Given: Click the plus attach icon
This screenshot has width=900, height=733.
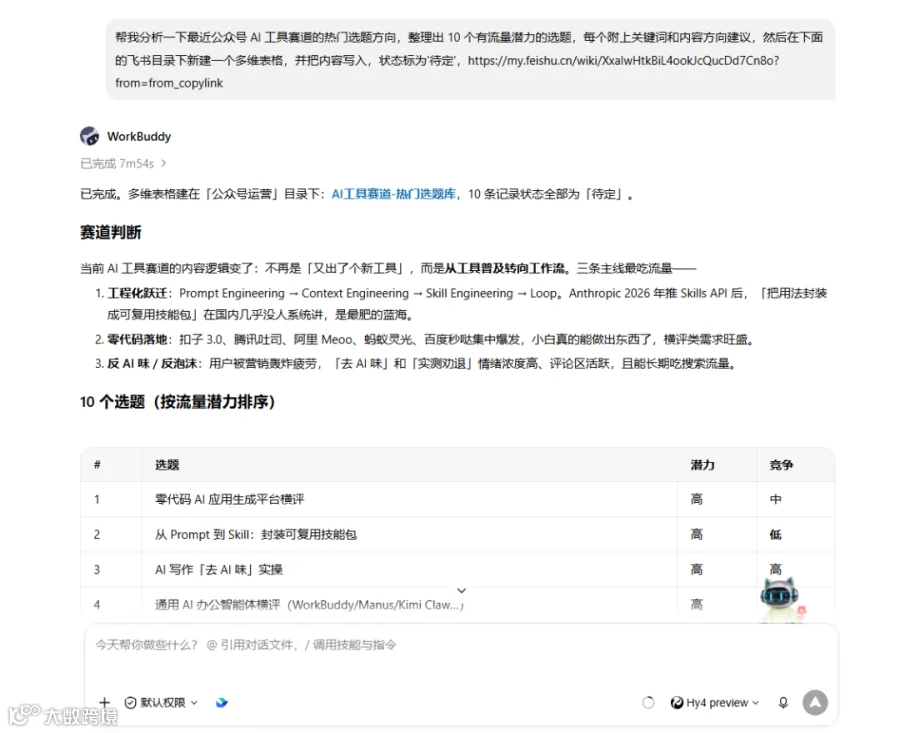Looking at the screenshot, I should 104,702.
